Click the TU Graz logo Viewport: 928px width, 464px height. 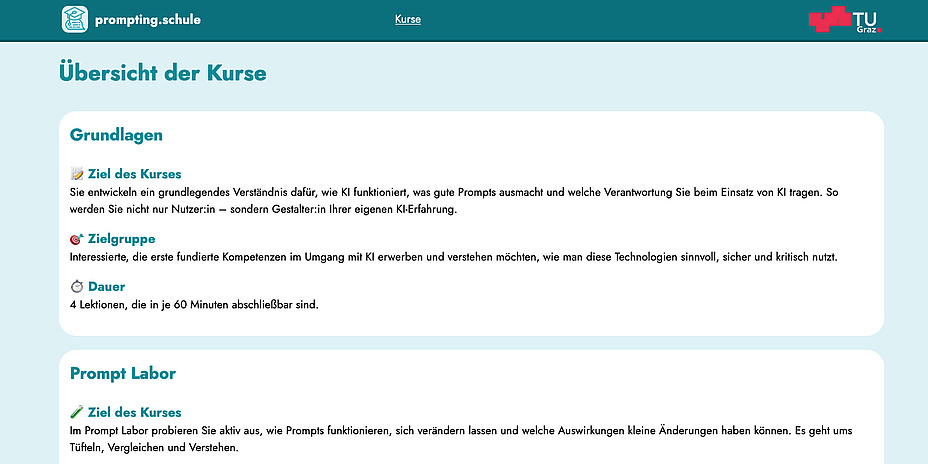tap(845, 20)
